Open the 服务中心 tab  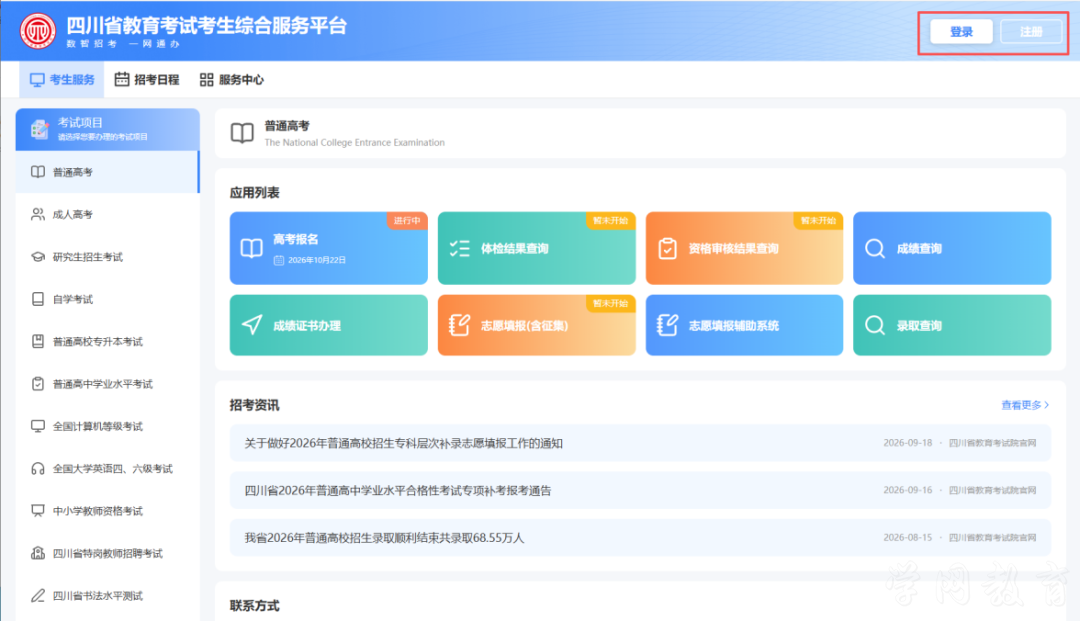tap(231, 80)
